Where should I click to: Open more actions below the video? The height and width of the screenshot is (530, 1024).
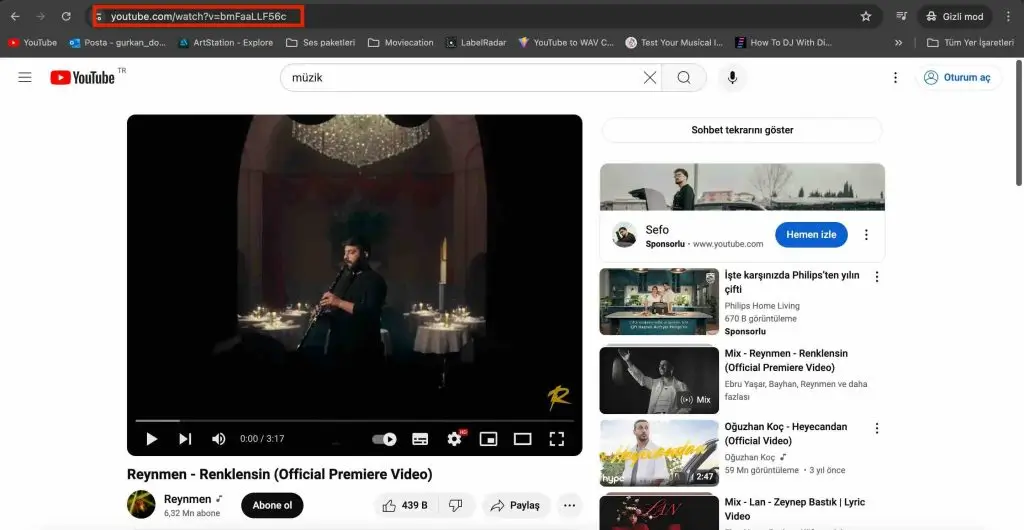coord(569,505)
